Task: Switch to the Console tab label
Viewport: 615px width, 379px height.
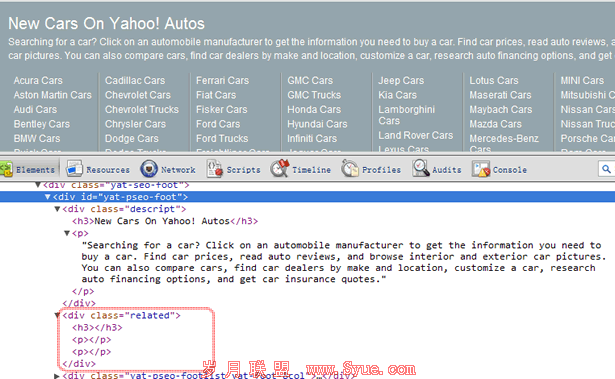Action: [509, 170]
